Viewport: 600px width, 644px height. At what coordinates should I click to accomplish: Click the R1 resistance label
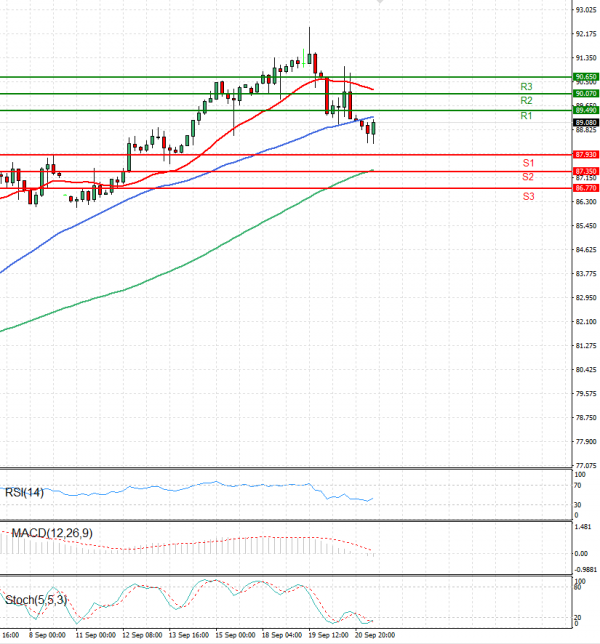pos(526,116)
